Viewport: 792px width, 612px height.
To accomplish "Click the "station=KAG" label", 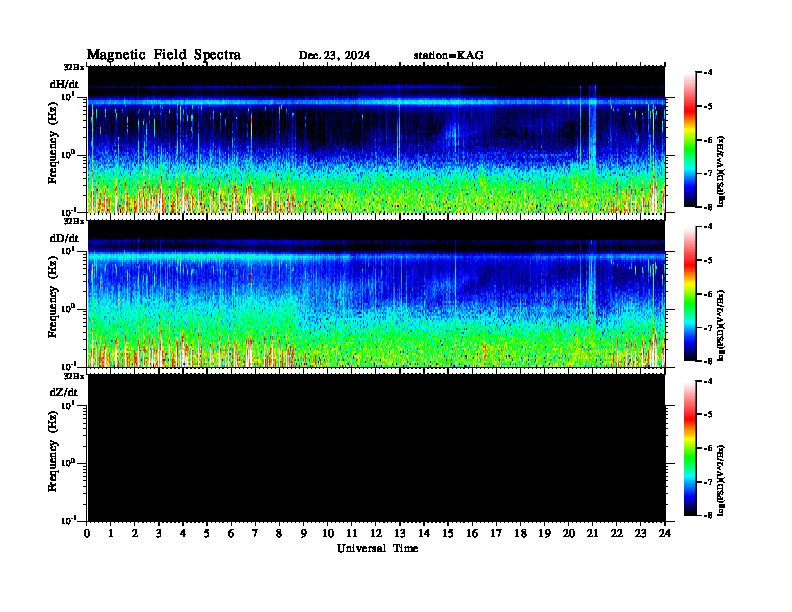I will tap(449, 56).
